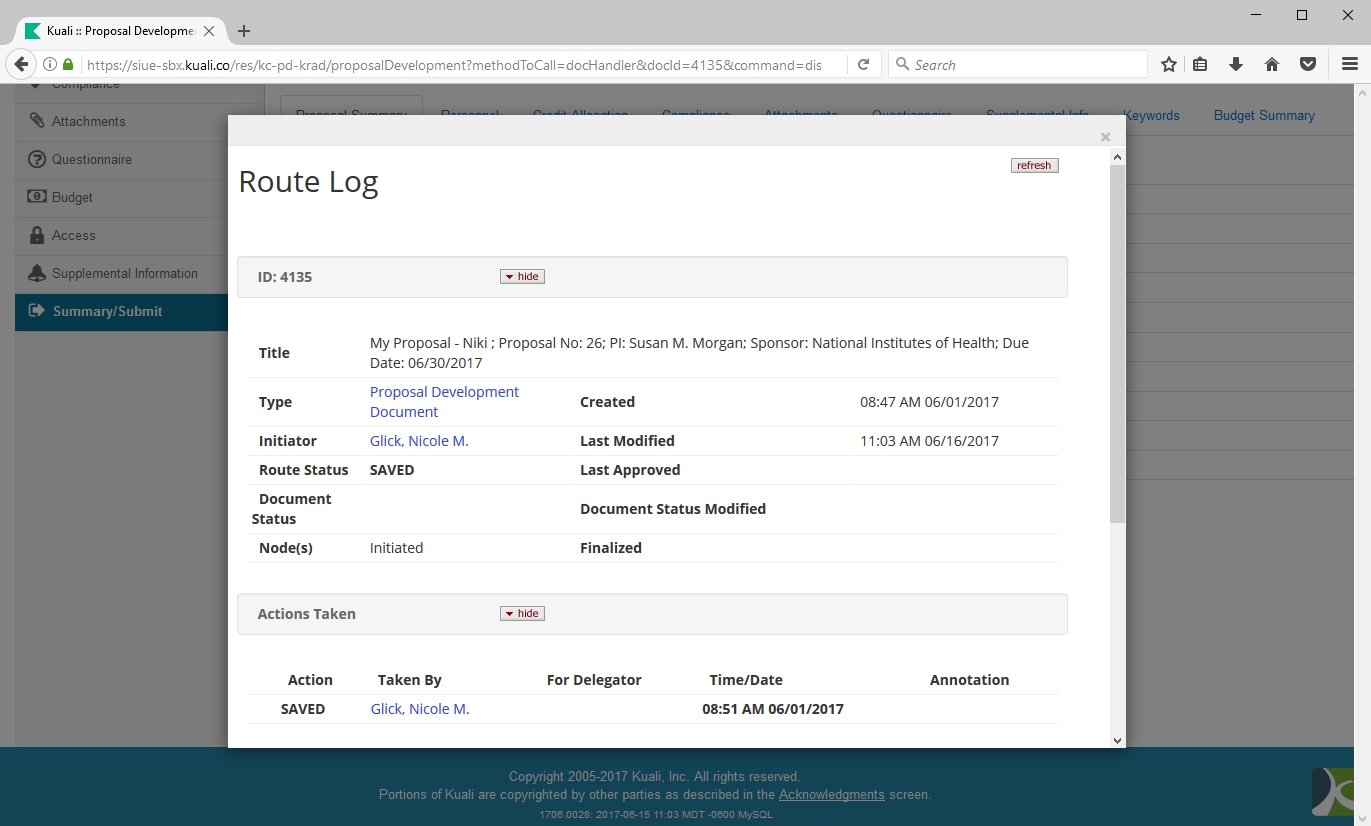Collapse the ID: 4135 section with hide
The width and height of the screenshot is (1371, 826).
[522, 277]
